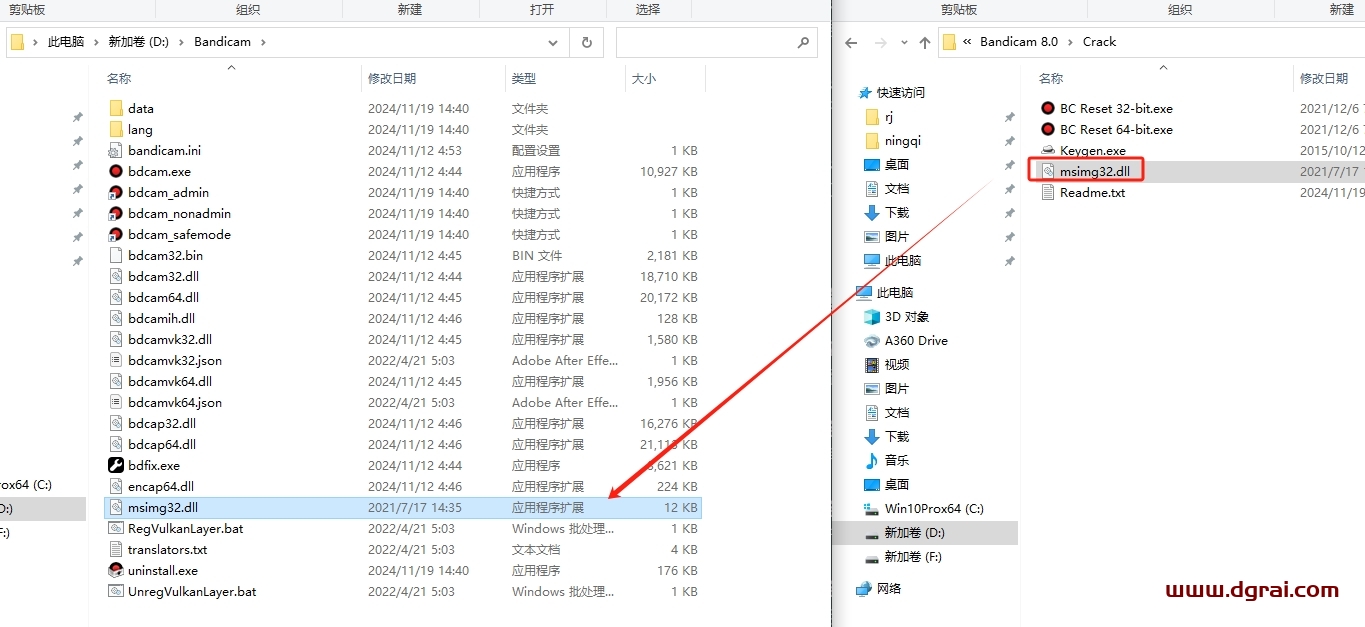Image resolution: width=1365 pixels, height=627 pixels.
Task: Click the bdcamvk32.json file icon
Action: 115,360
